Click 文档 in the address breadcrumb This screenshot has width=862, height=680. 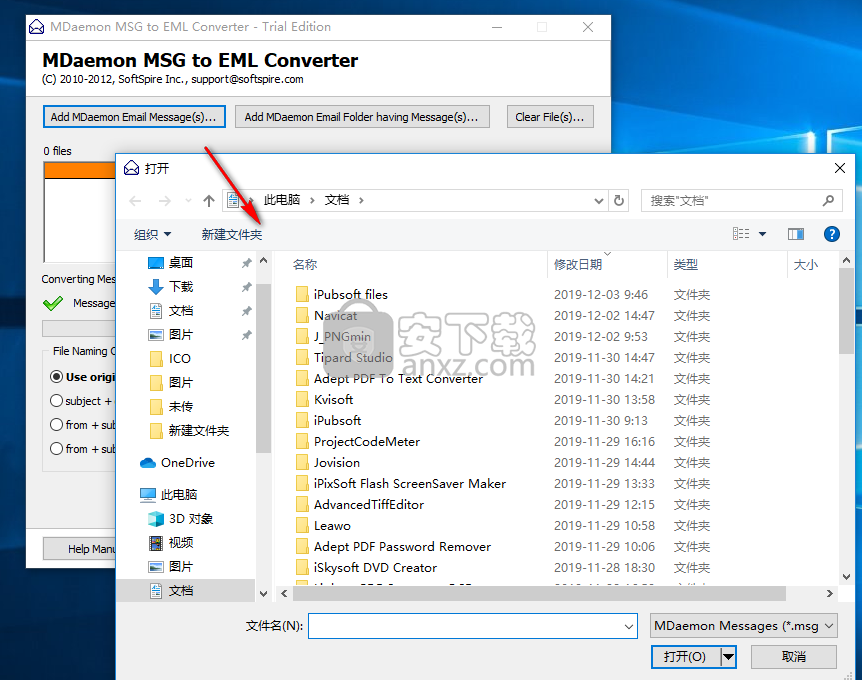coord(336,200)
